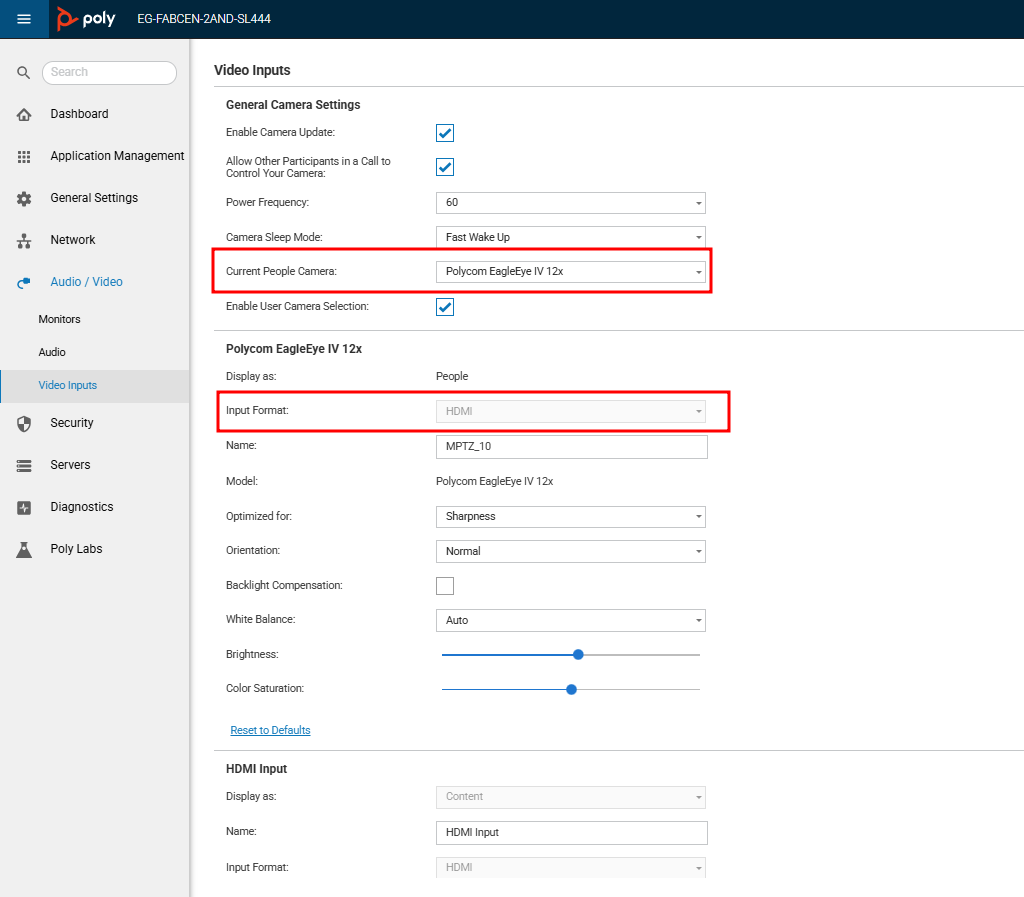The image size is (1024, 897).
Task: Click the Application Management grid icon
Action: [24, 157]
